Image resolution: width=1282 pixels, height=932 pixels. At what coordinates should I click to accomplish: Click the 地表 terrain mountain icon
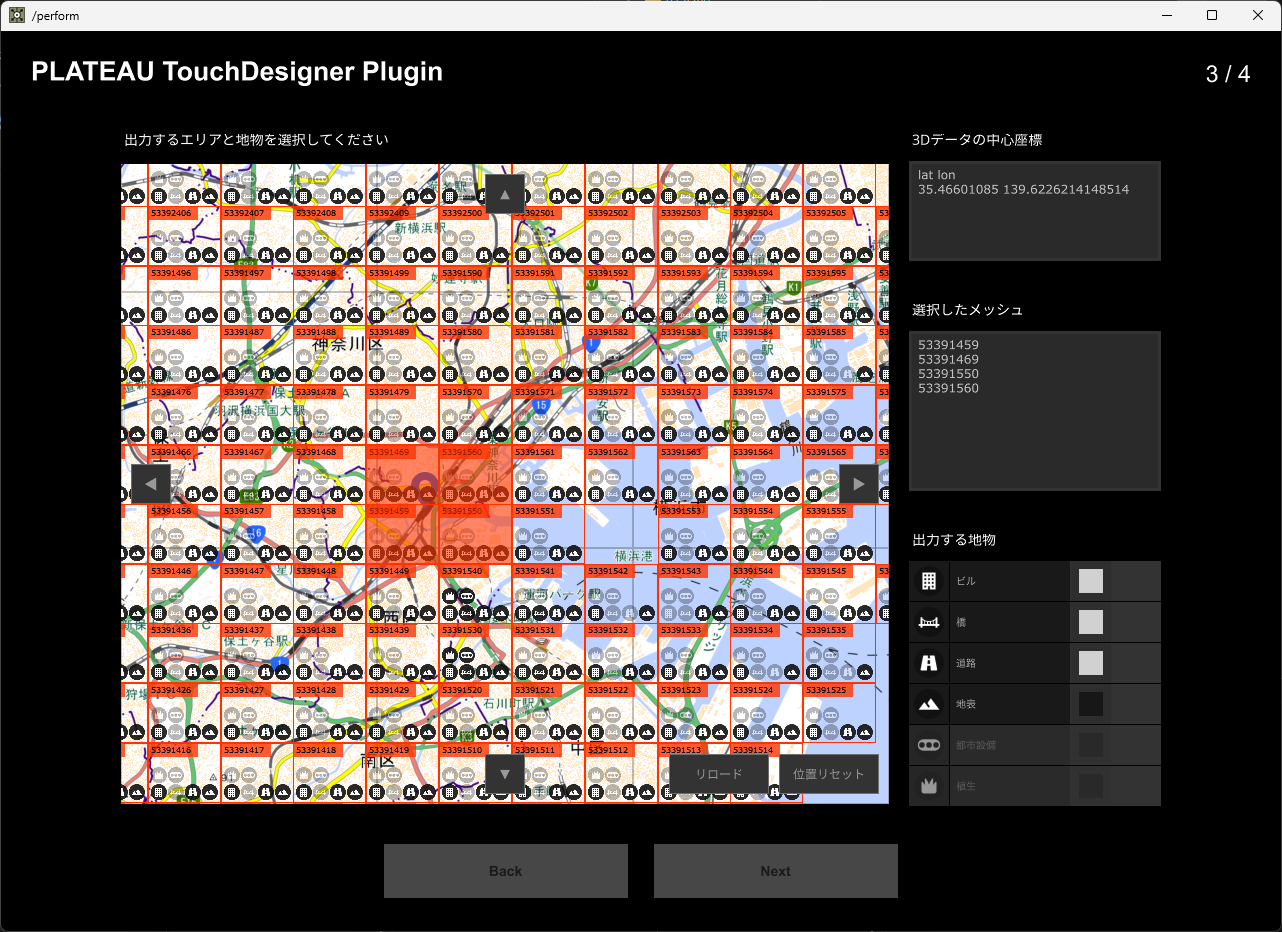coord(928,703)
